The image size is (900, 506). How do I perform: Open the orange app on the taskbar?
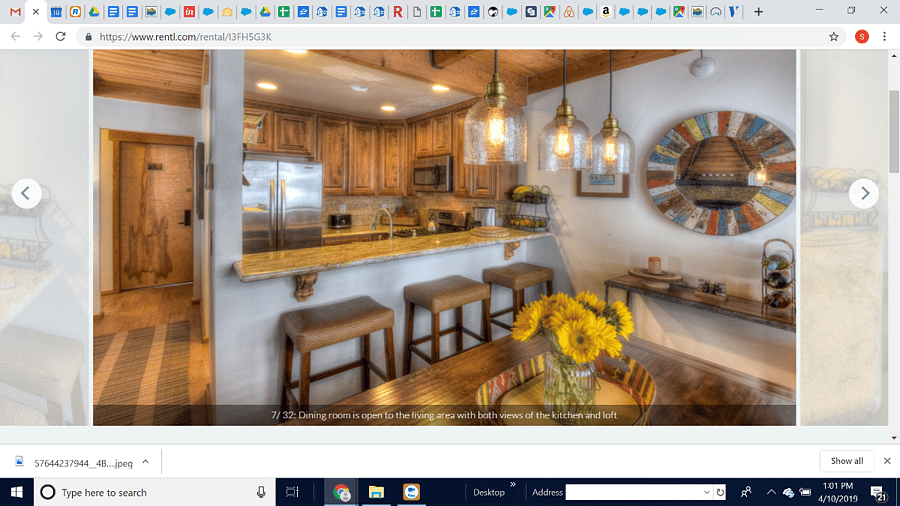(x=411, y=492)
